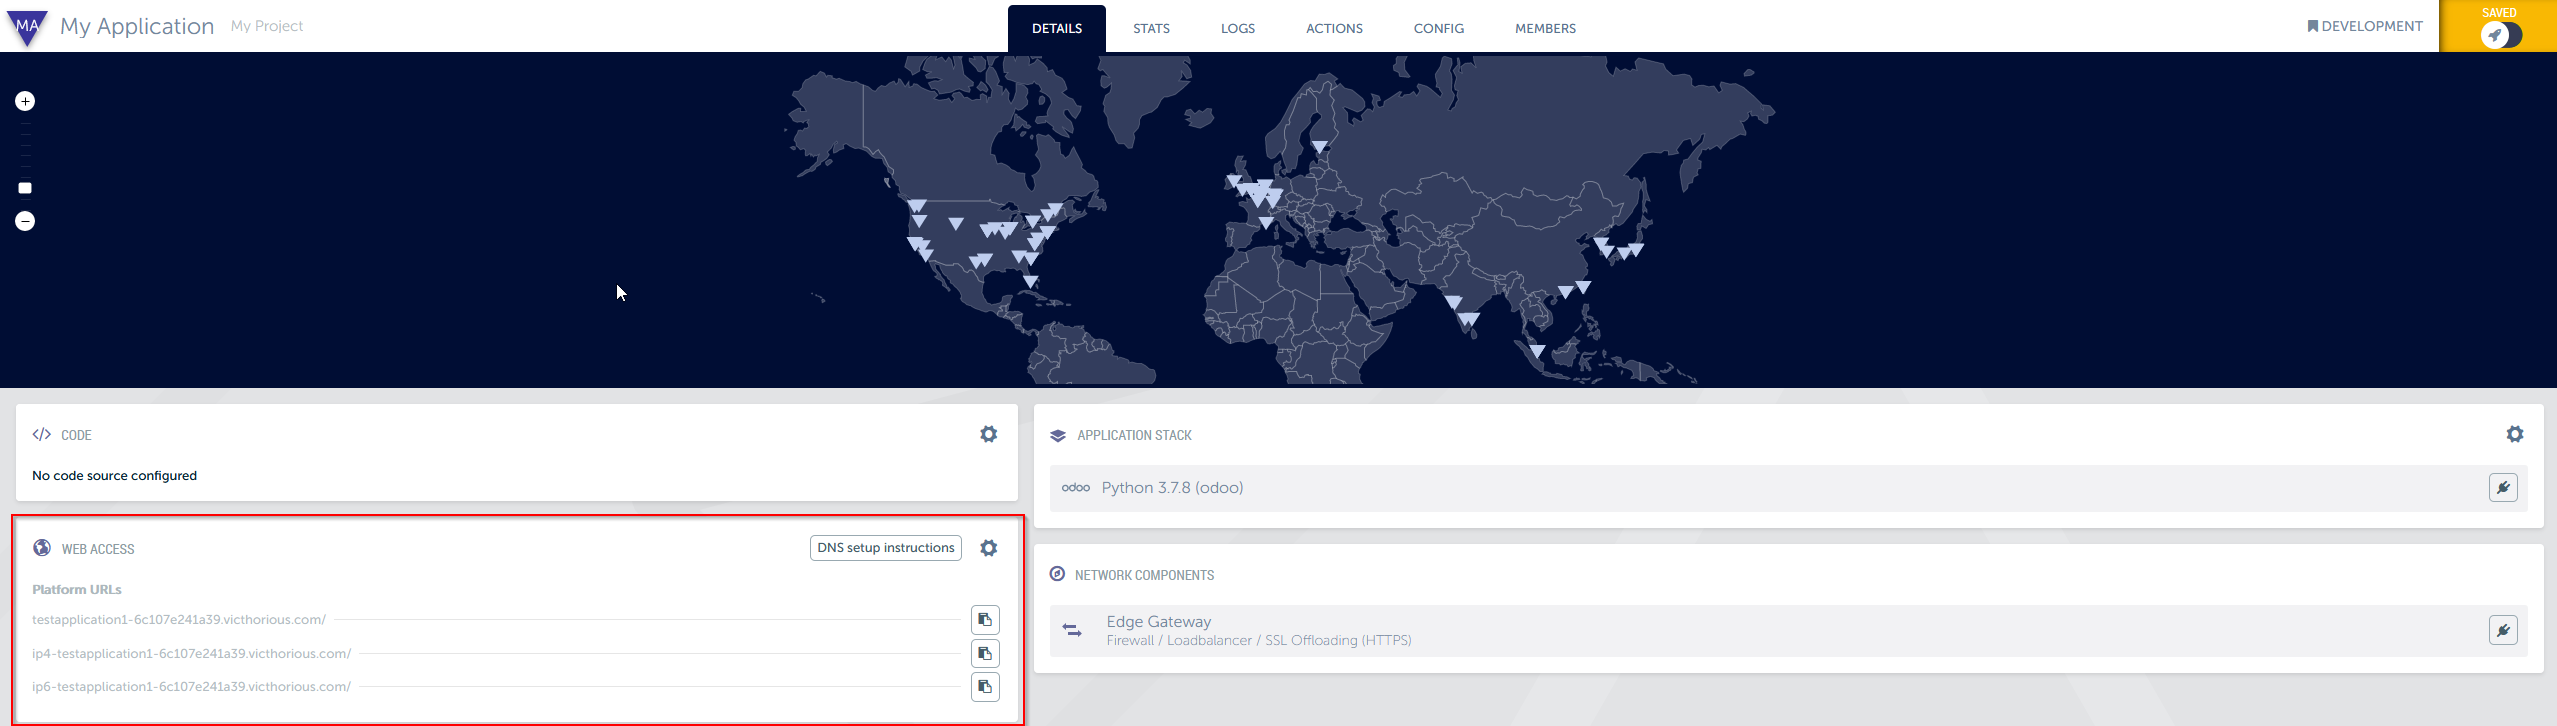Click the plug icon for Edge Gateway
This screenshot has height=726, width=2557.
tap(2502, 630)
